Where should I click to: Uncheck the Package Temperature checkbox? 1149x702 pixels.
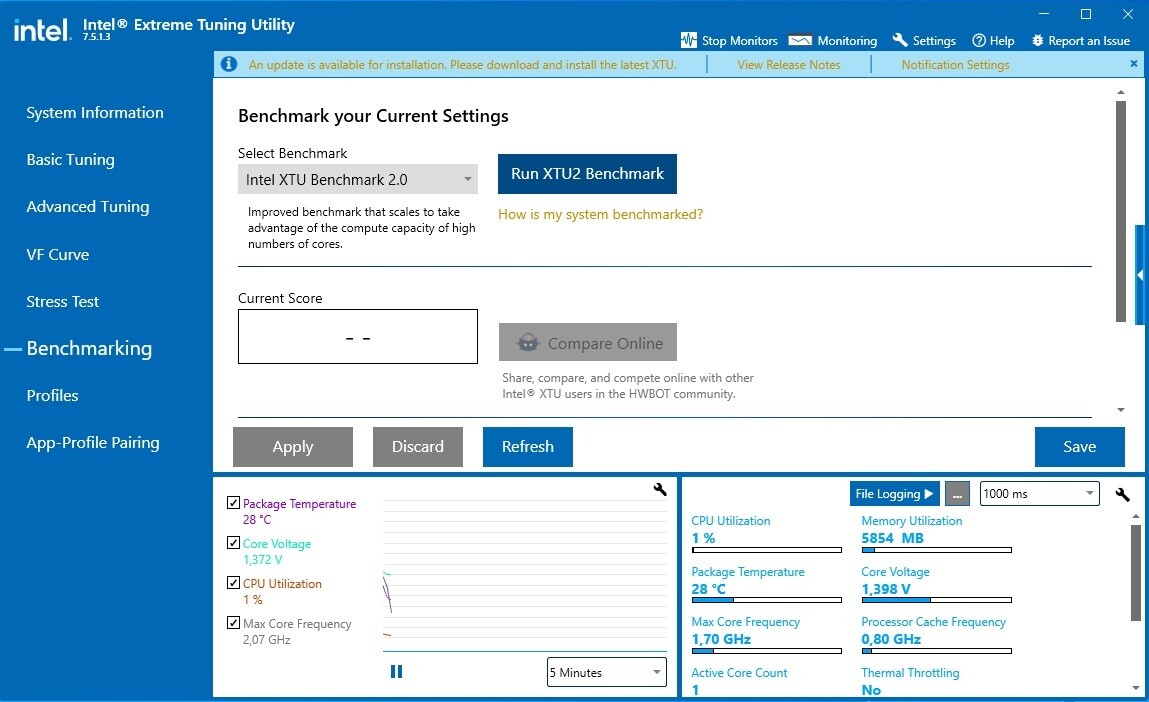[233, 504]
